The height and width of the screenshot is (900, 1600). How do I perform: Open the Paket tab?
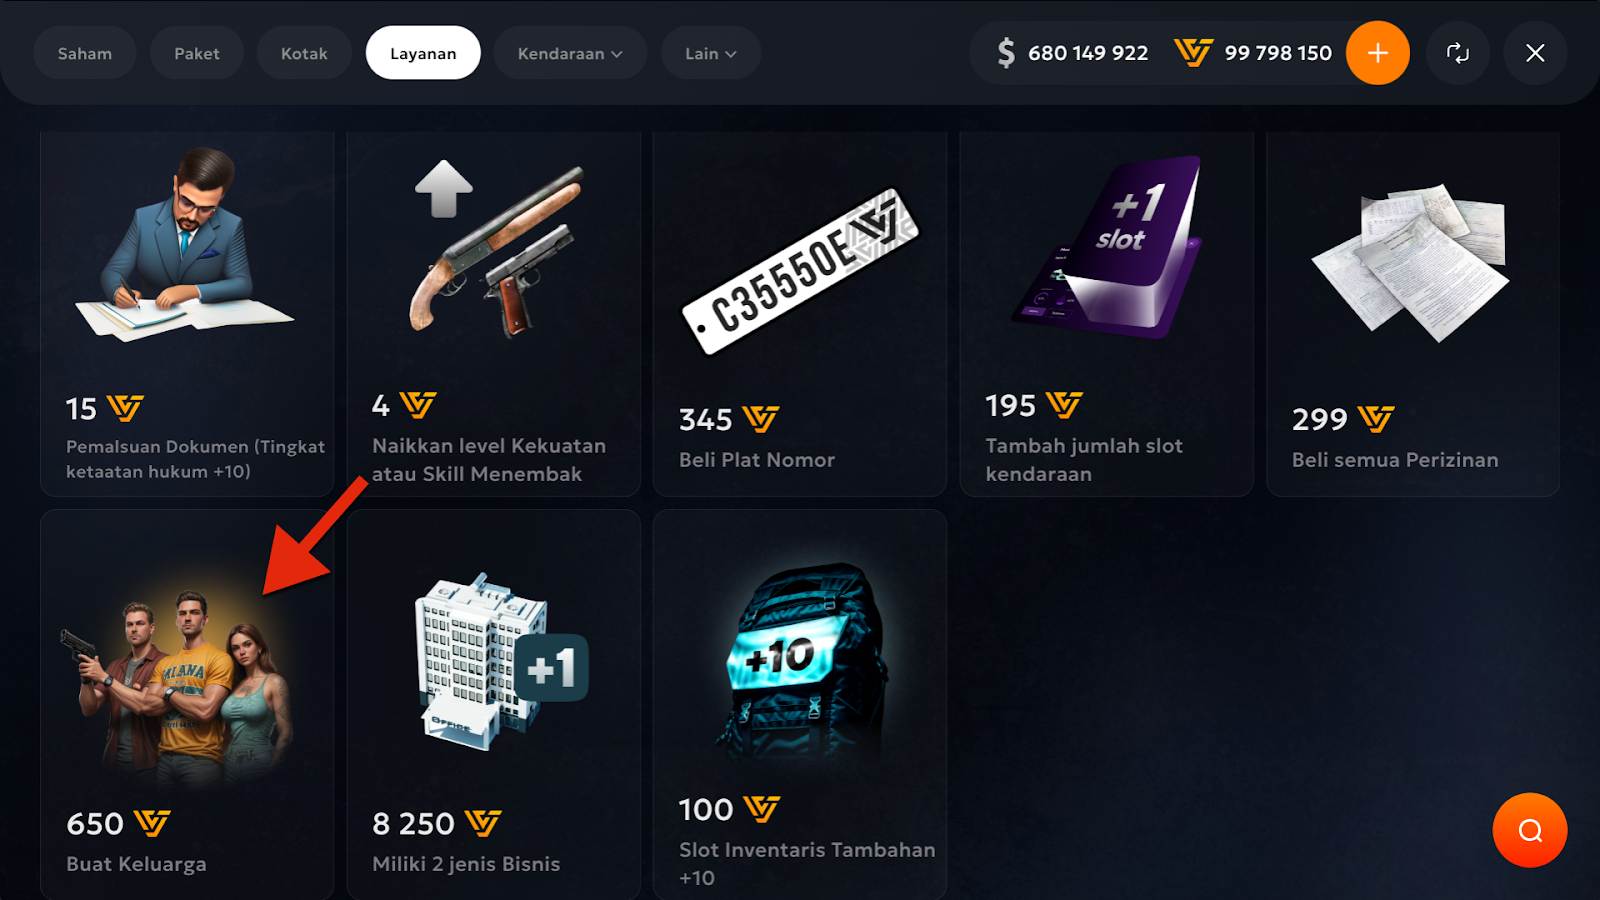tap(197, 53)
